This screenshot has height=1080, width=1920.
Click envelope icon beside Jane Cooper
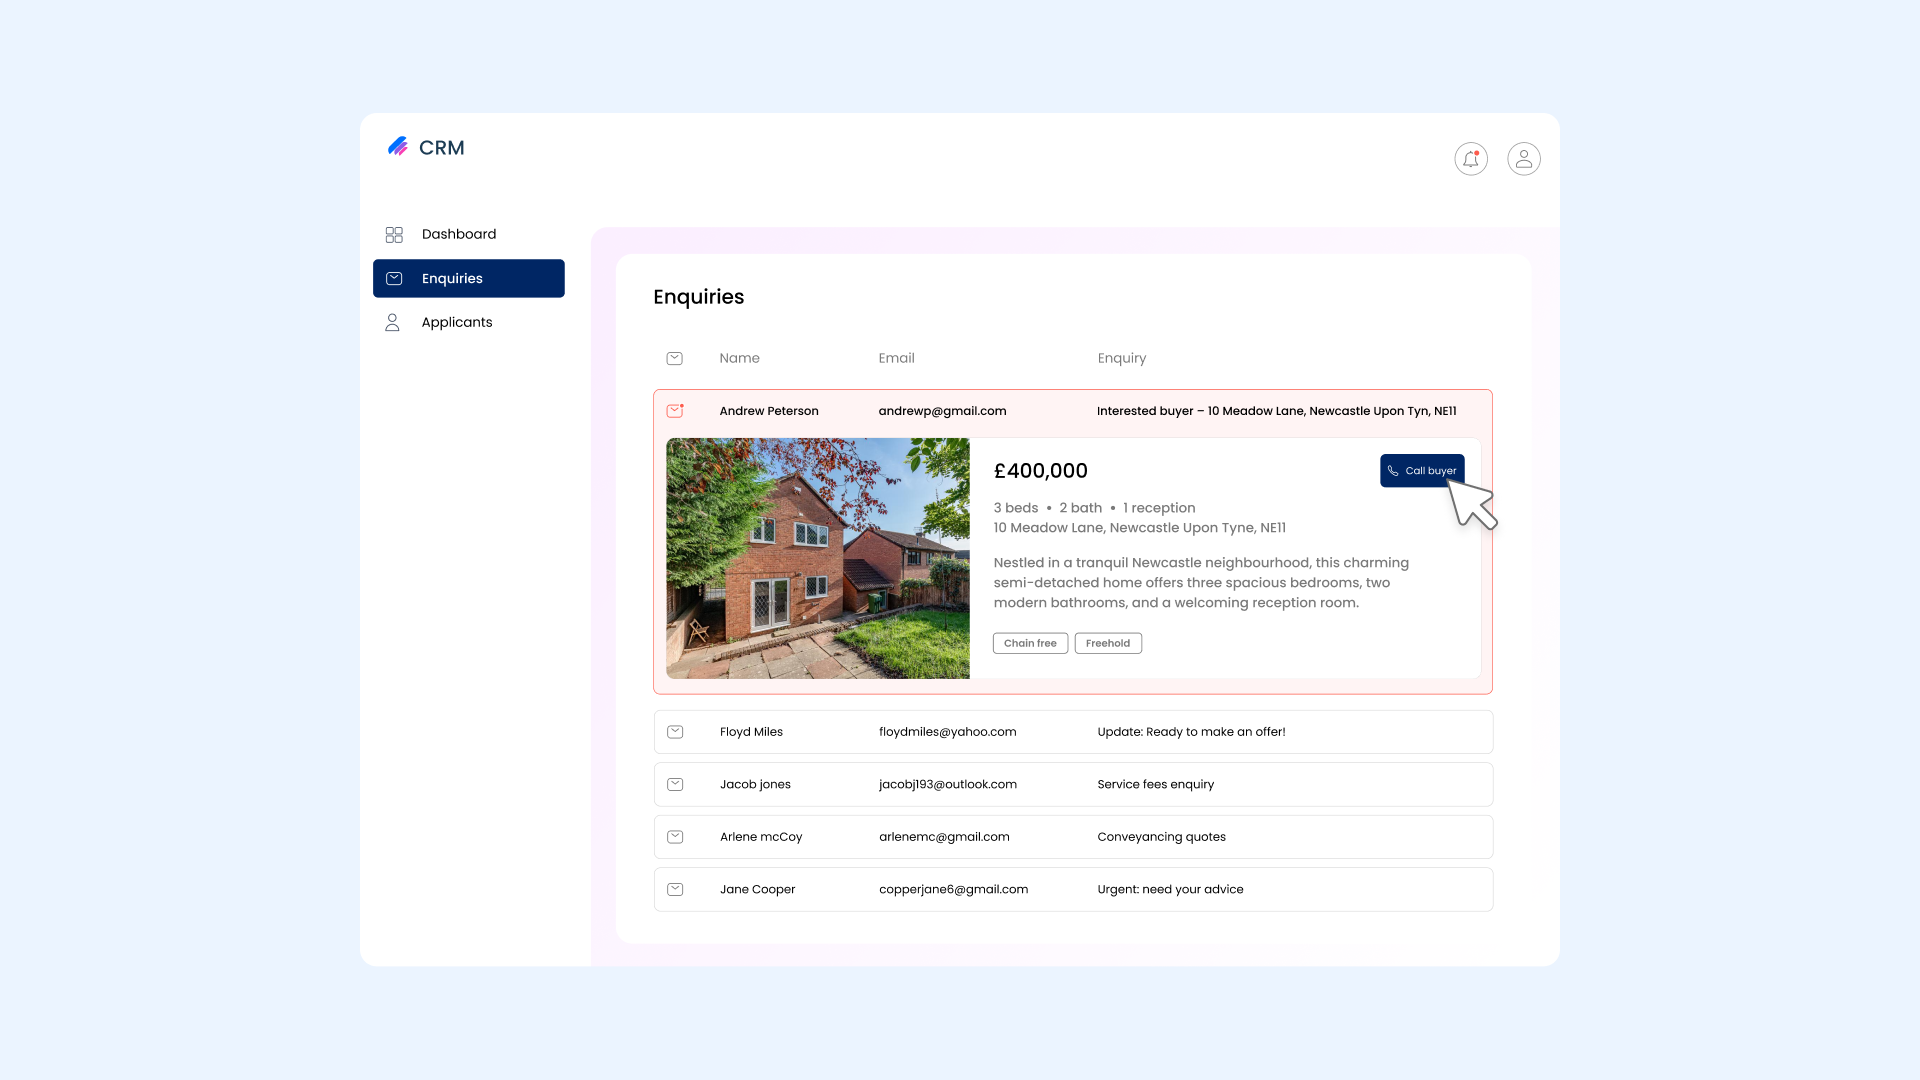click(675, 889)
